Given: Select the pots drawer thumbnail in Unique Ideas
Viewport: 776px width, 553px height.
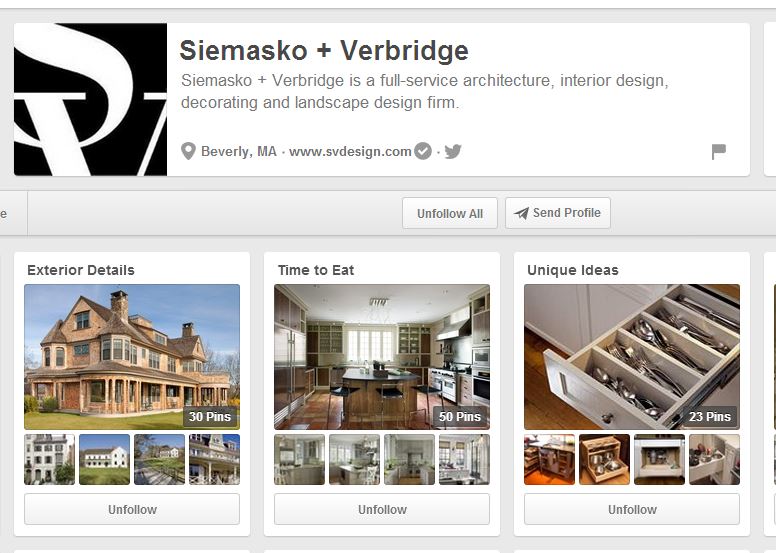Looking at the screenshot, I should tap(604, 459).
